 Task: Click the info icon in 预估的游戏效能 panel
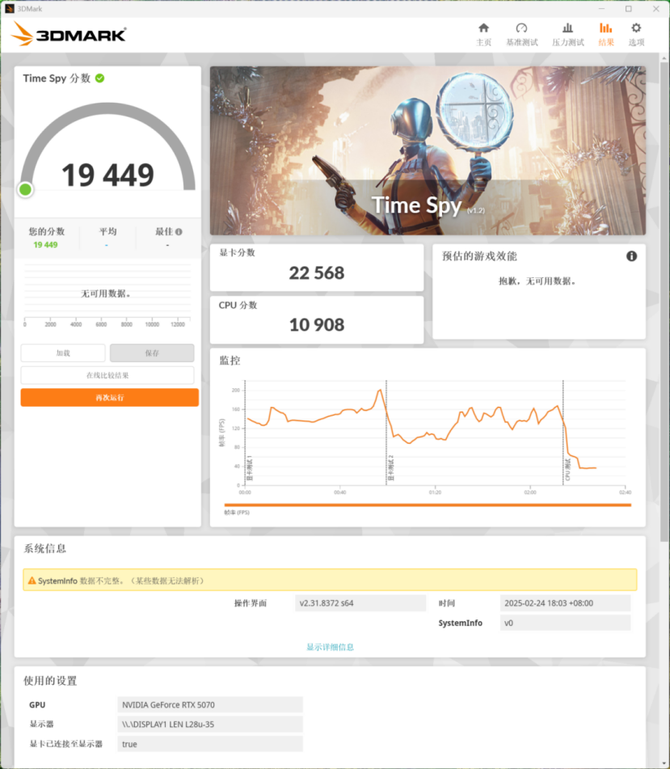[x=632, y=256]
